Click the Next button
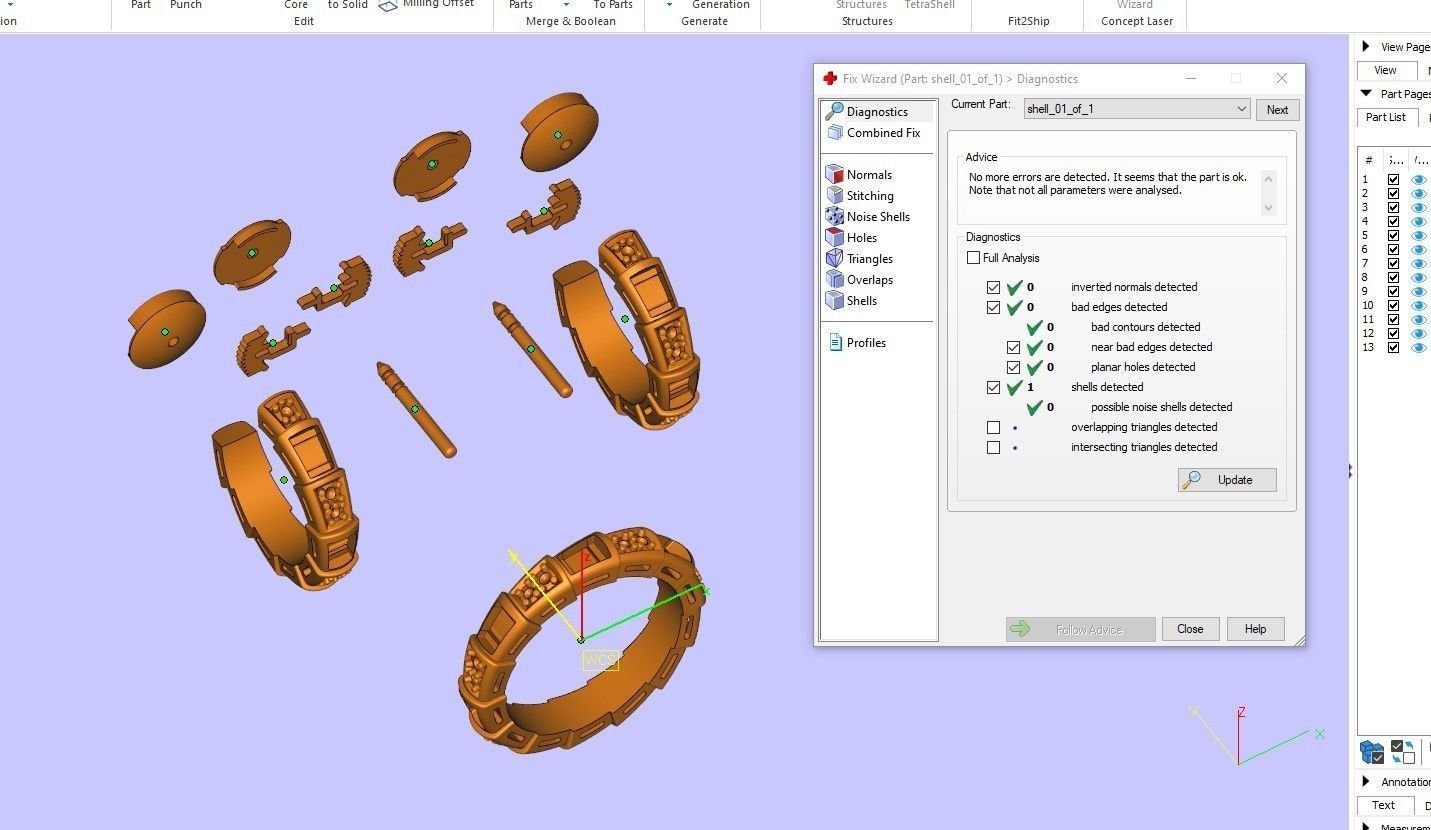Viewport: 1431px width, 830px height. (x=1277, y=110)
